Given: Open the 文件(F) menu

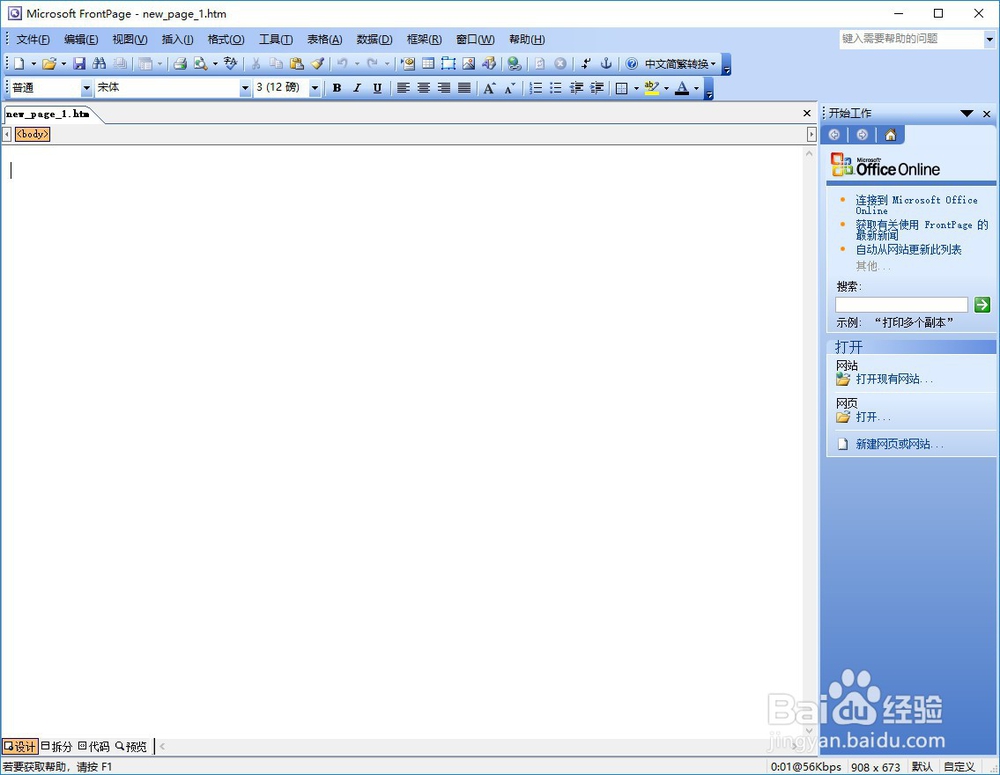Looking at the screenshot, I should (x=33, y=40).
